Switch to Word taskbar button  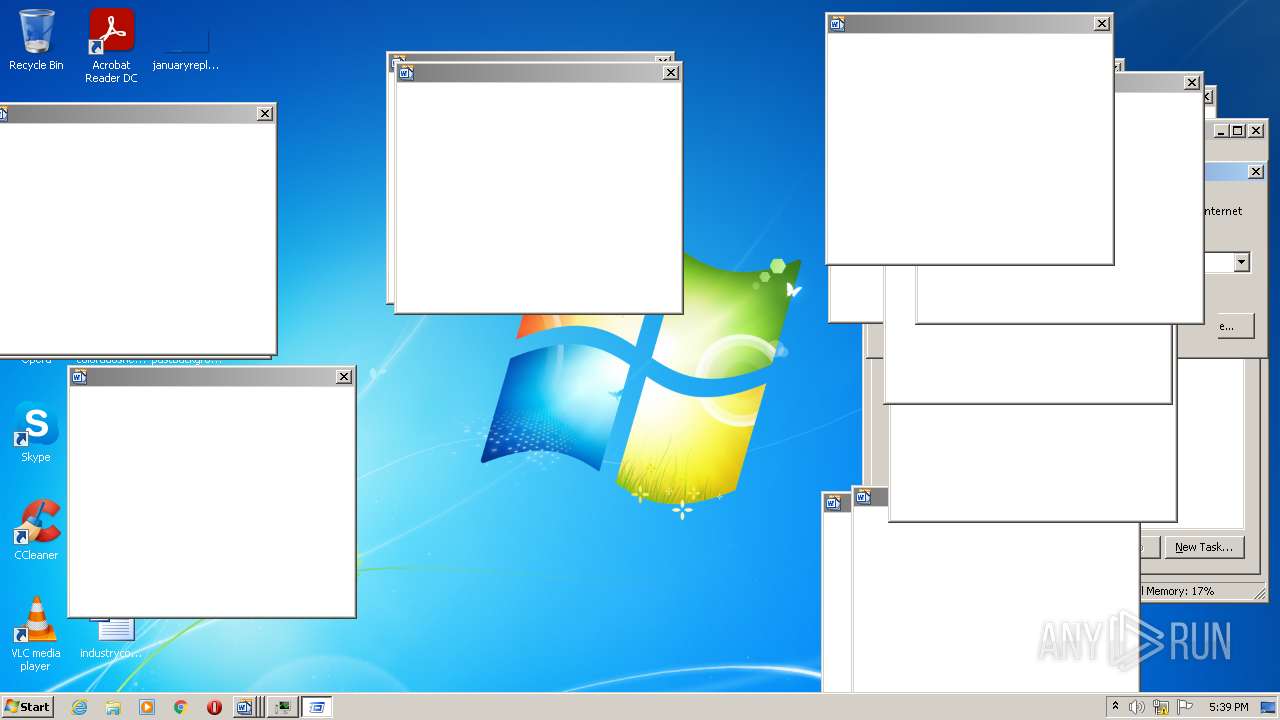[x=247, y=707]
